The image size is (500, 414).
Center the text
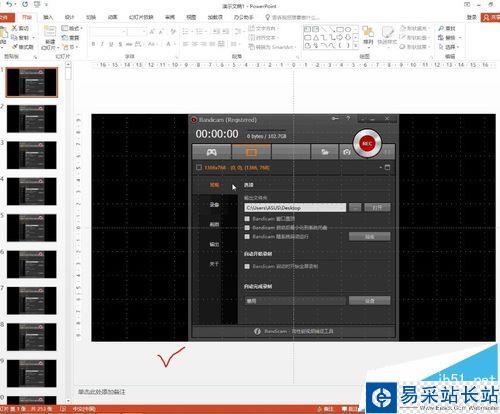pos(195,44)
